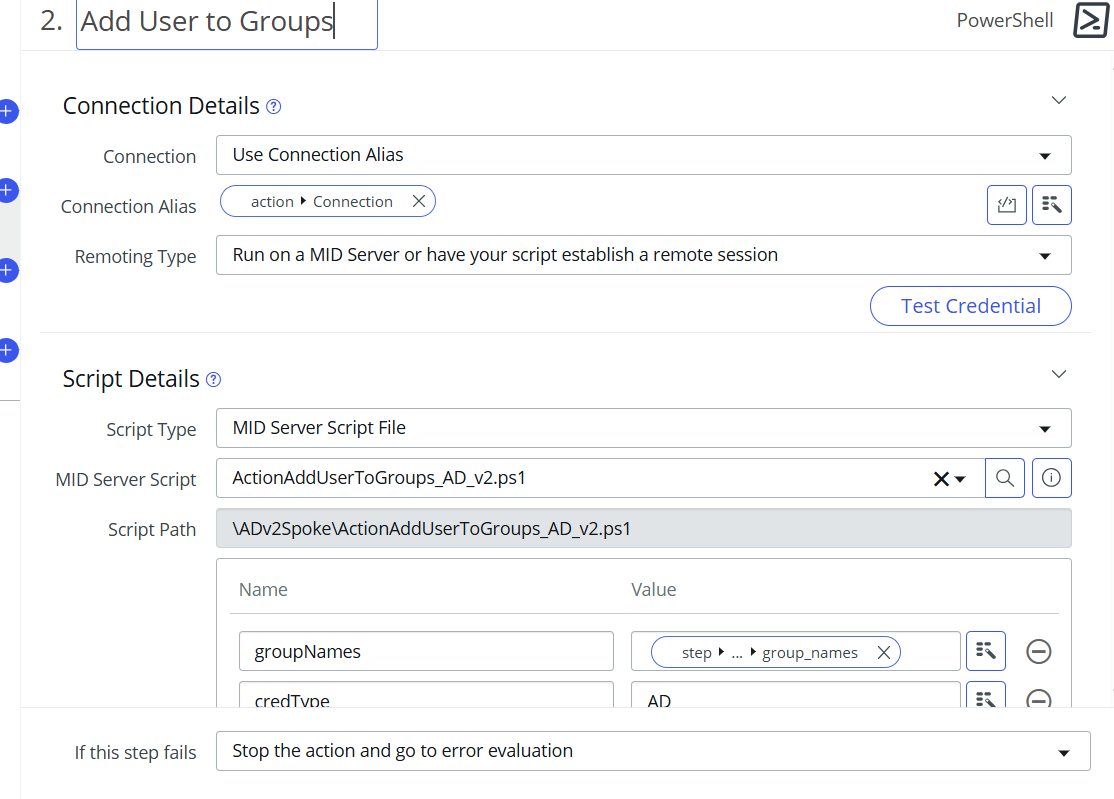Viewport: 1114px width, 799px height.
Task: Click the 'If this step fails' label
Action: [x=135, y=753]
